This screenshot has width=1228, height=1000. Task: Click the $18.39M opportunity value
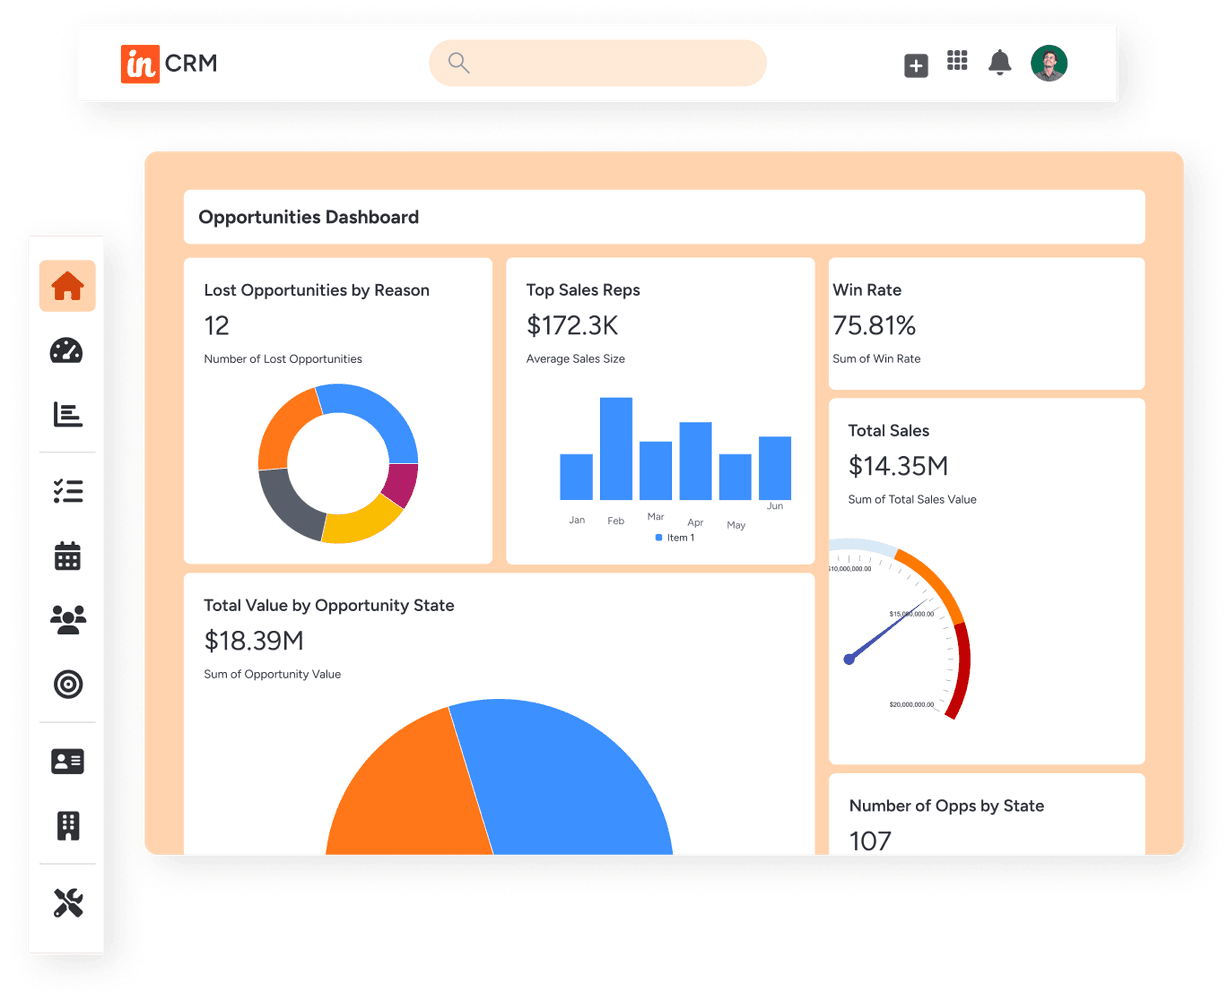(254, 640)
